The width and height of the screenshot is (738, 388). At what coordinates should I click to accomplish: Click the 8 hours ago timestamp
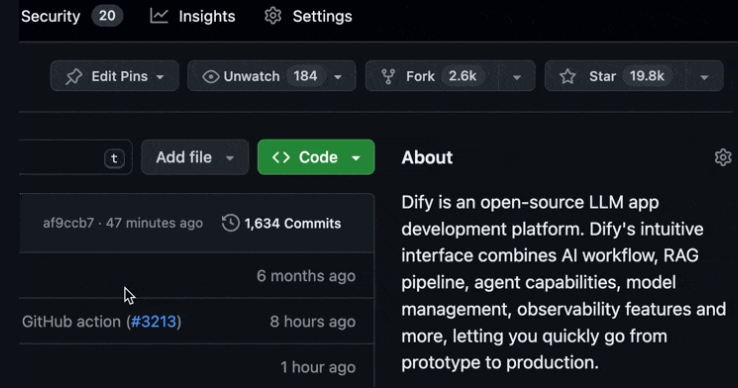click(x=313, y=322)
